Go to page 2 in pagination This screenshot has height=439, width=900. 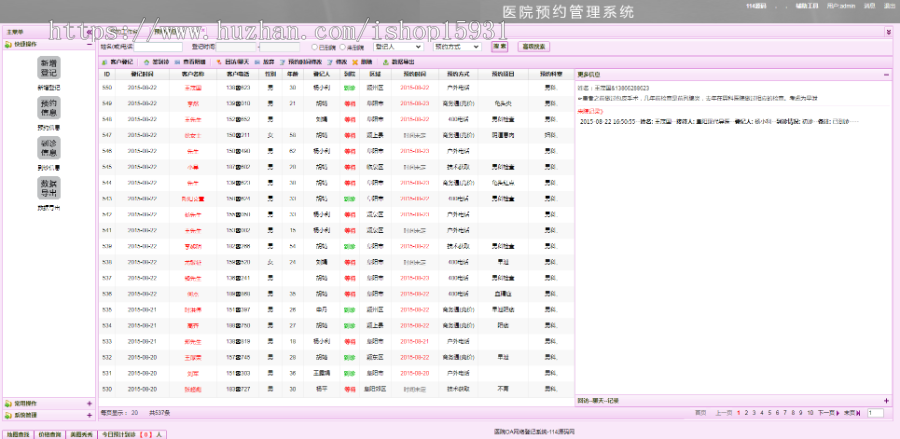pos(746,413)
